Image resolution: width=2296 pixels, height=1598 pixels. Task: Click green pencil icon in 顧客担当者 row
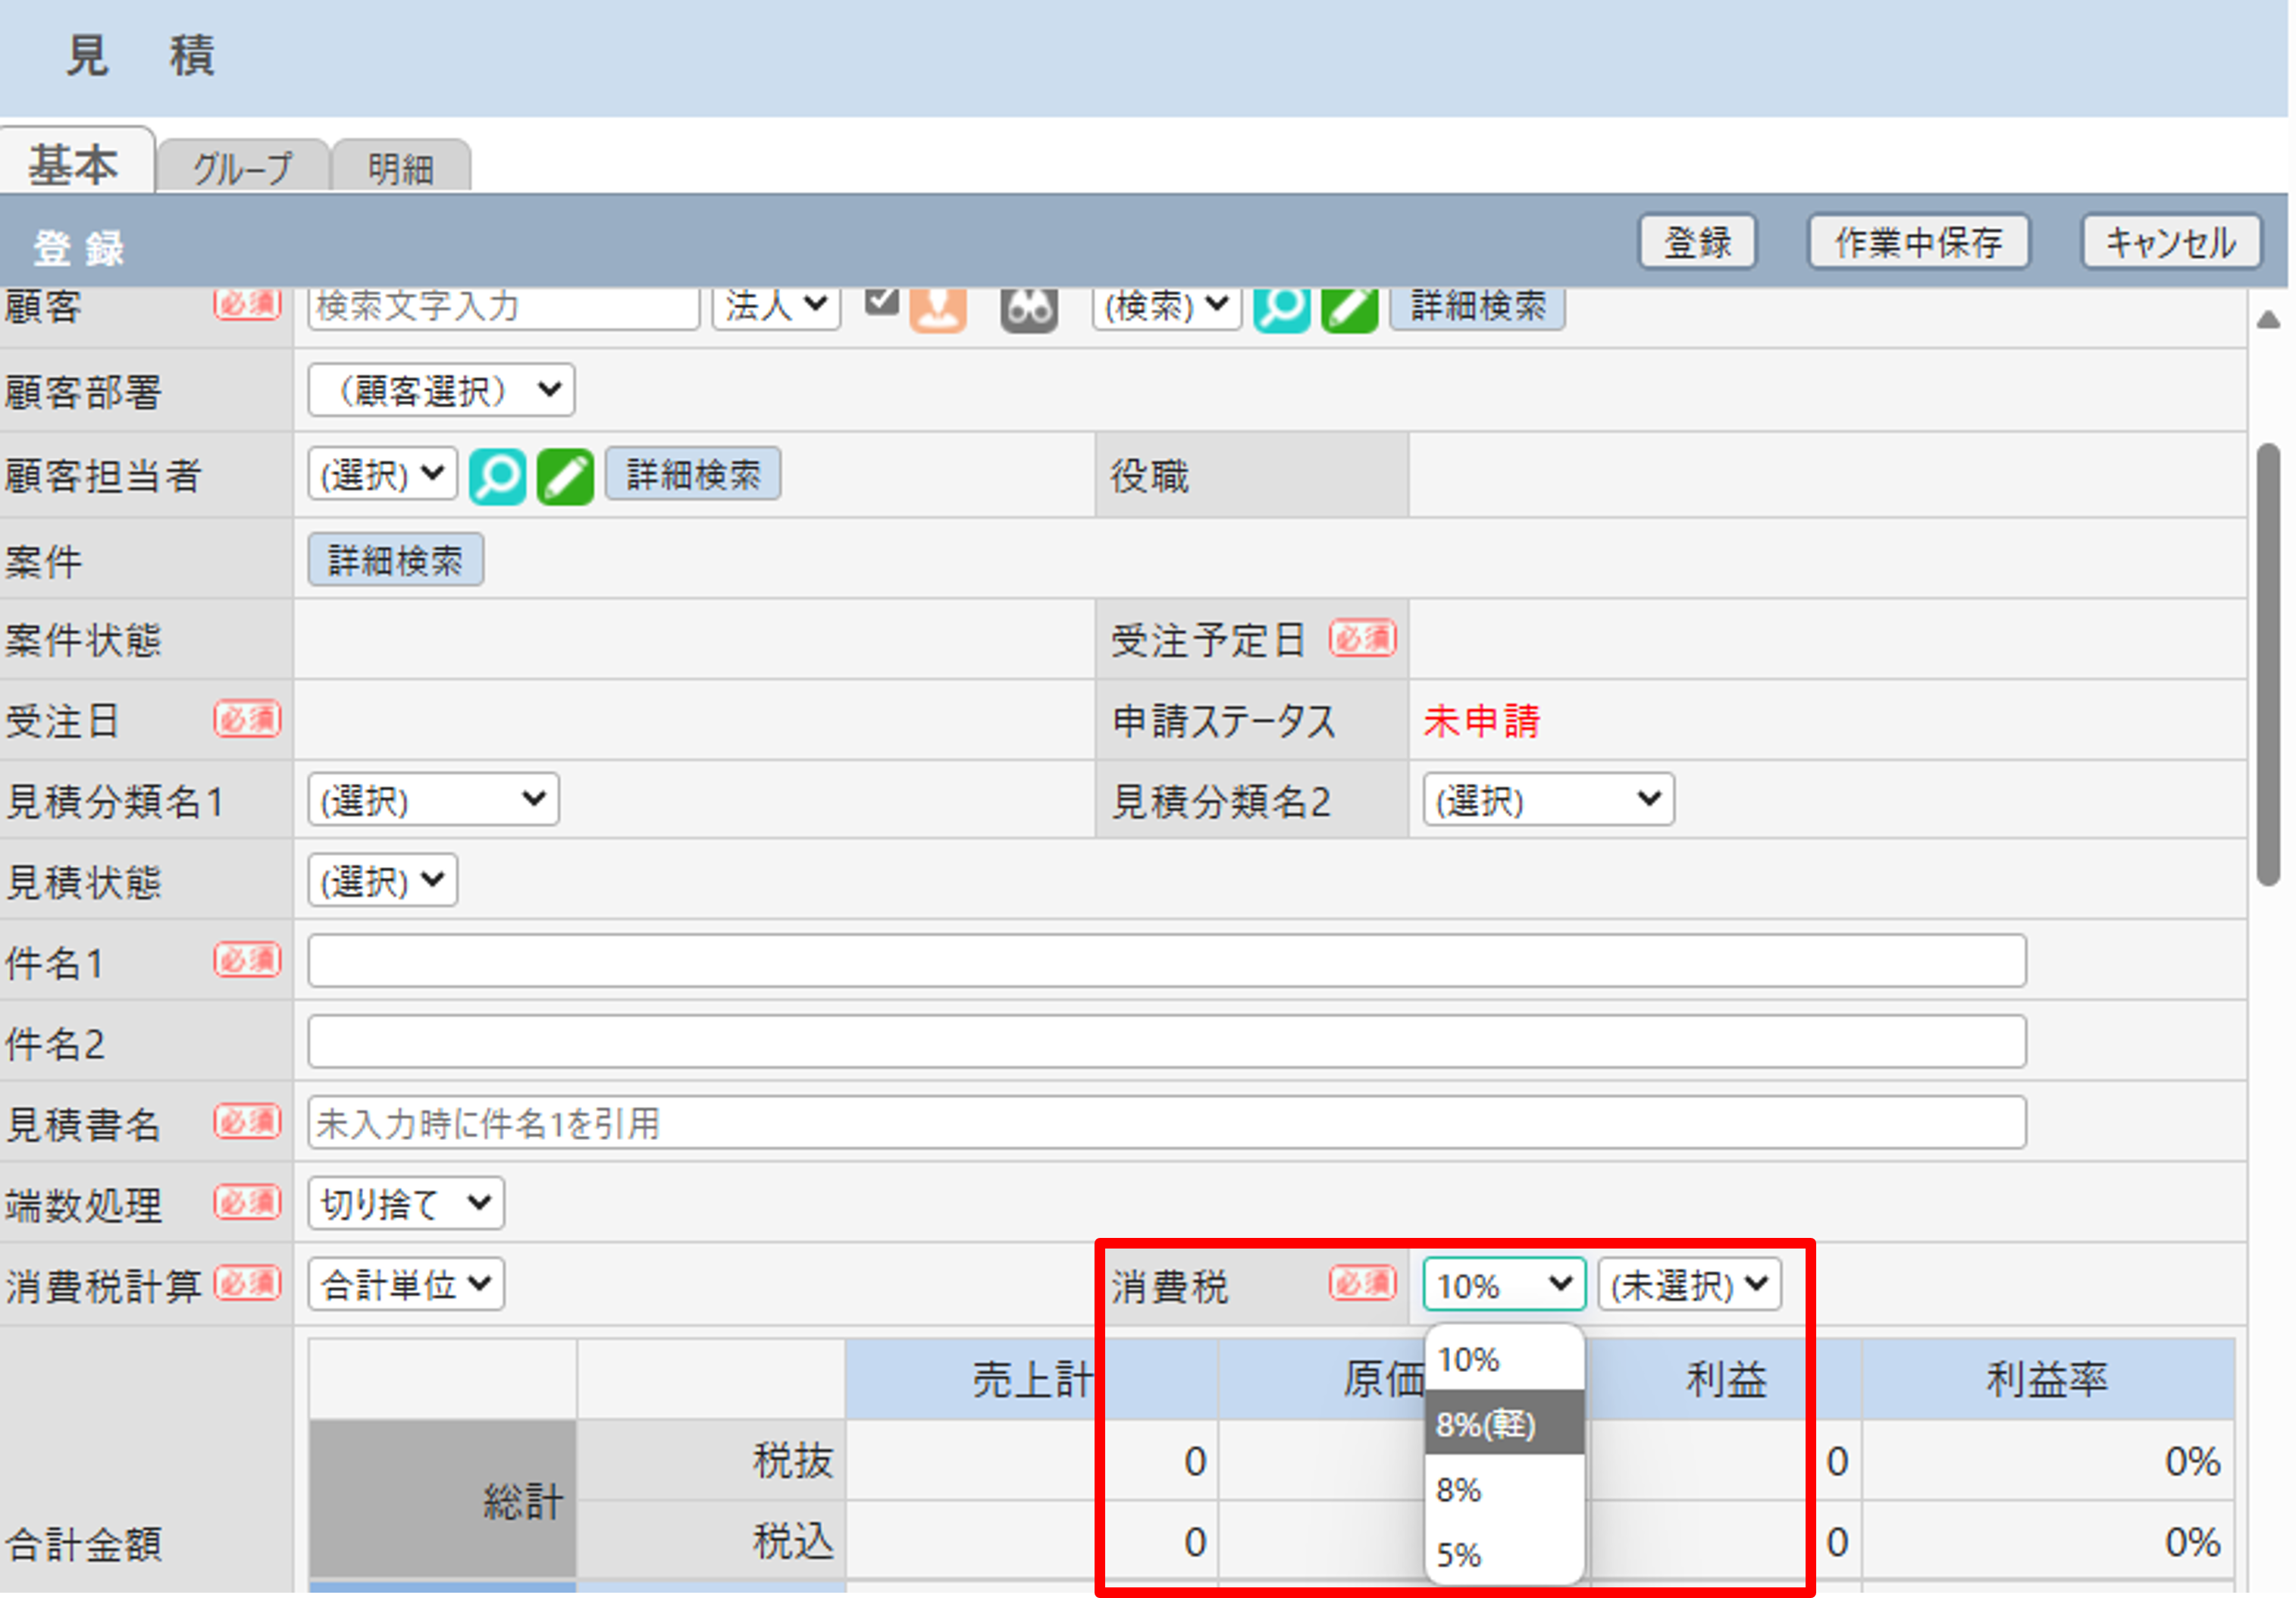pos(565,476)
